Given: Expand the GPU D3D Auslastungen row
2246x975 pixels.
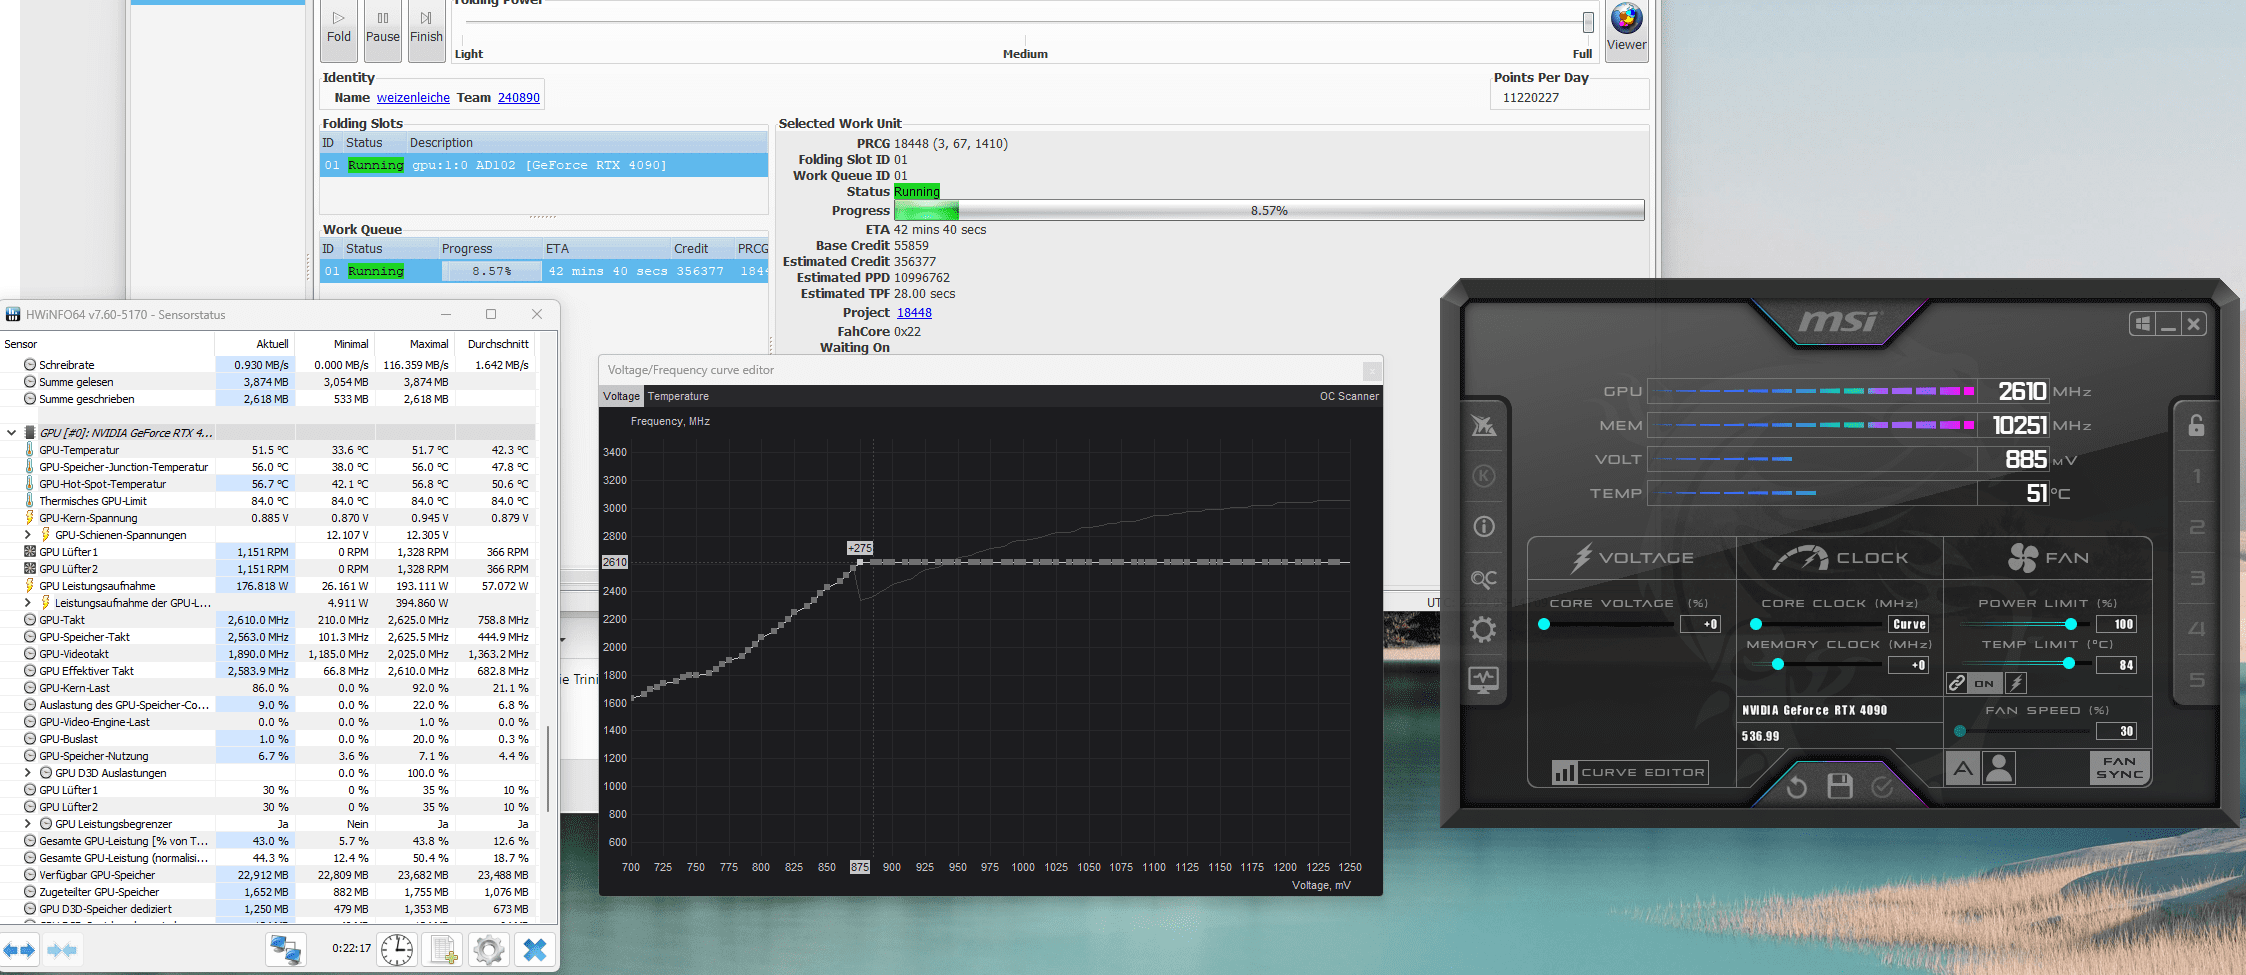Looking at the screenshot, I should 27,773.
